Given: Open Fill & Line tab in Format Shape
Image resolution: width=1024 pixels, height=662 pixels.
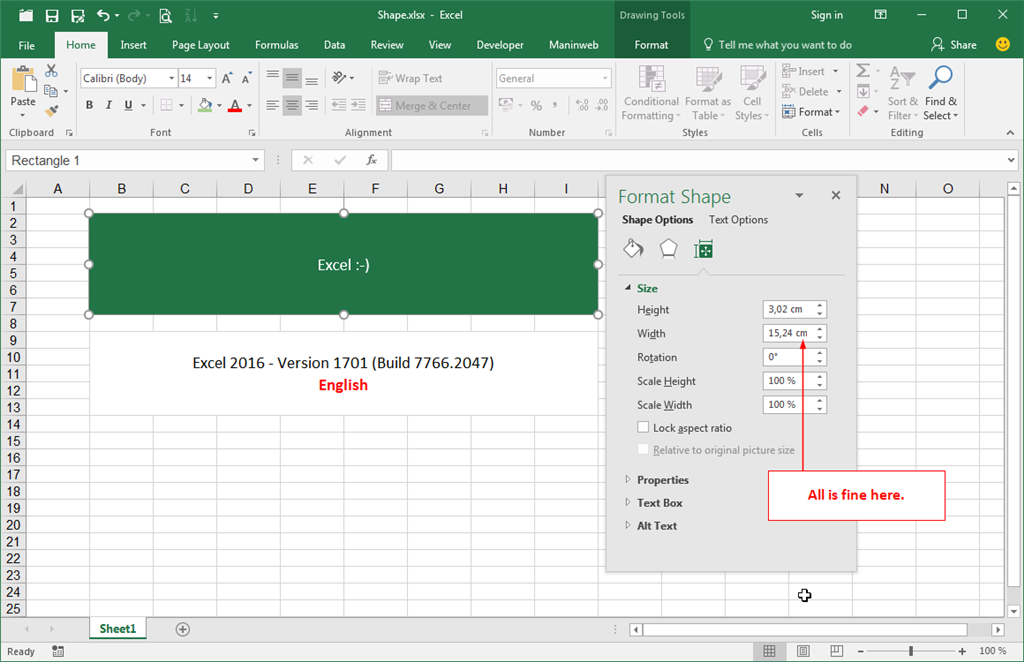Looking at the screenshot, I should pos(633,249).
